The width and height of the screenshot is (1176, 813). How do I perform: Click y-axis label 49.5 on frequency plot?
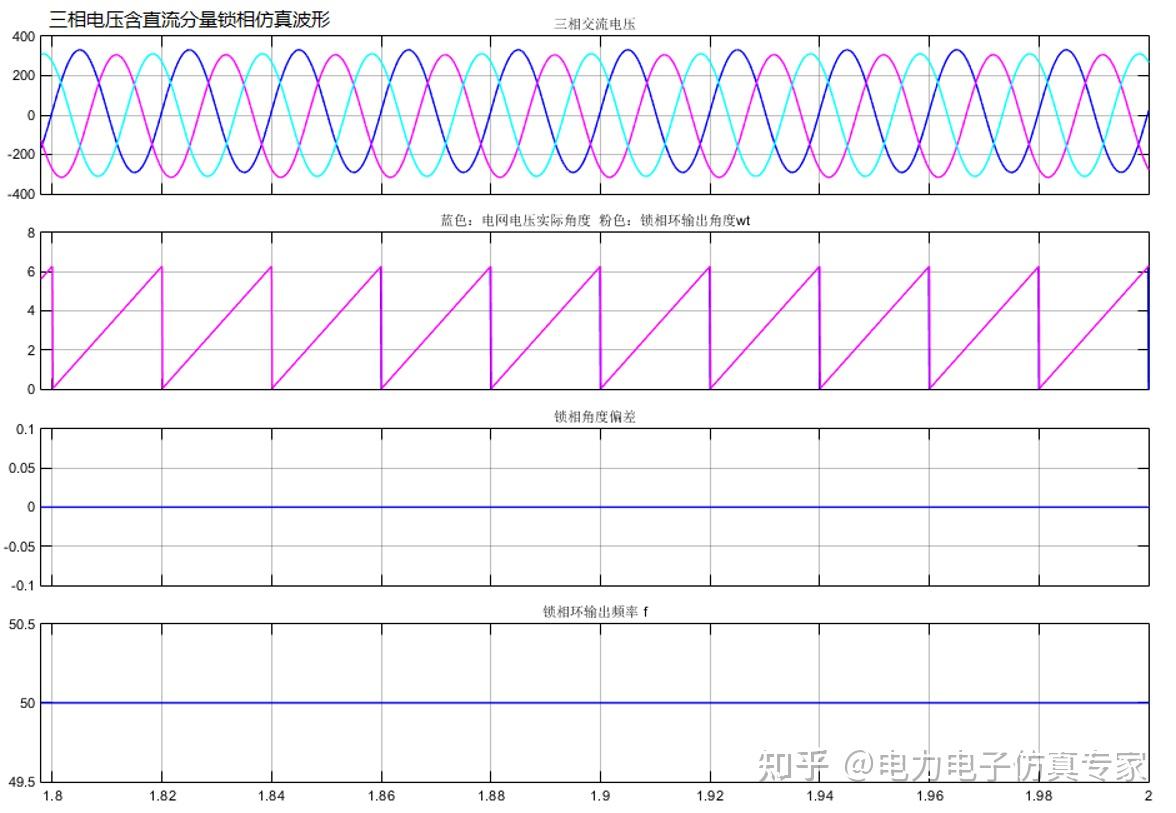tap(22, 782)
